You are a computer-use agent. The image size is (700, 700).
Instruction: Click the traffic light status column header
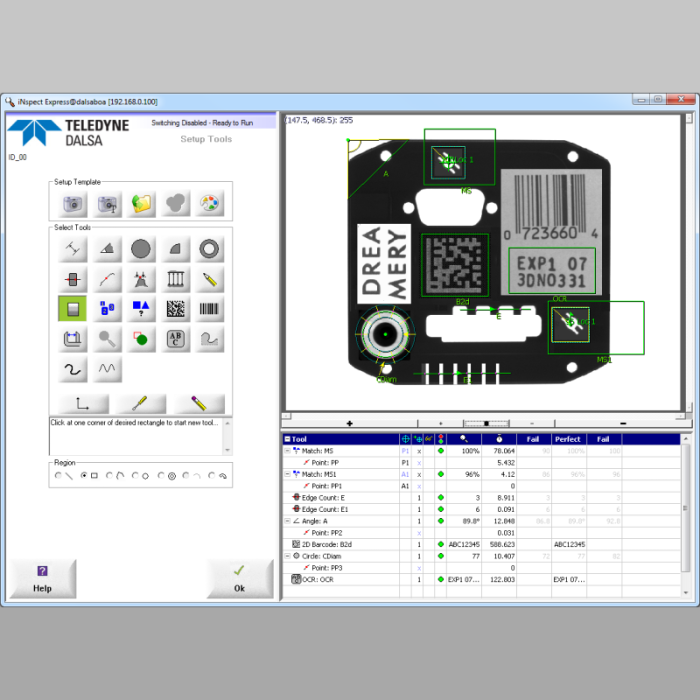441,439
